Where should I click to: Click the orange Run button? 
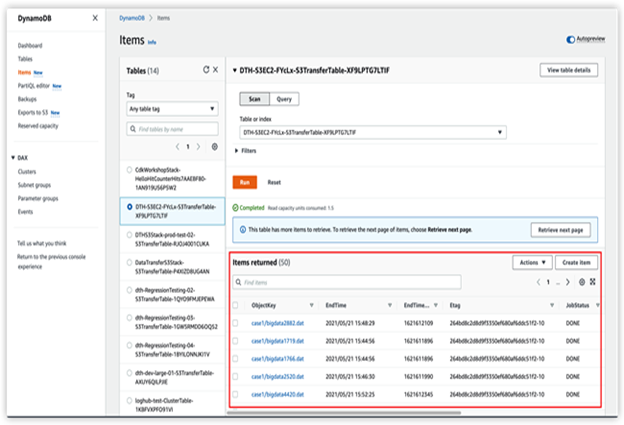245,182
